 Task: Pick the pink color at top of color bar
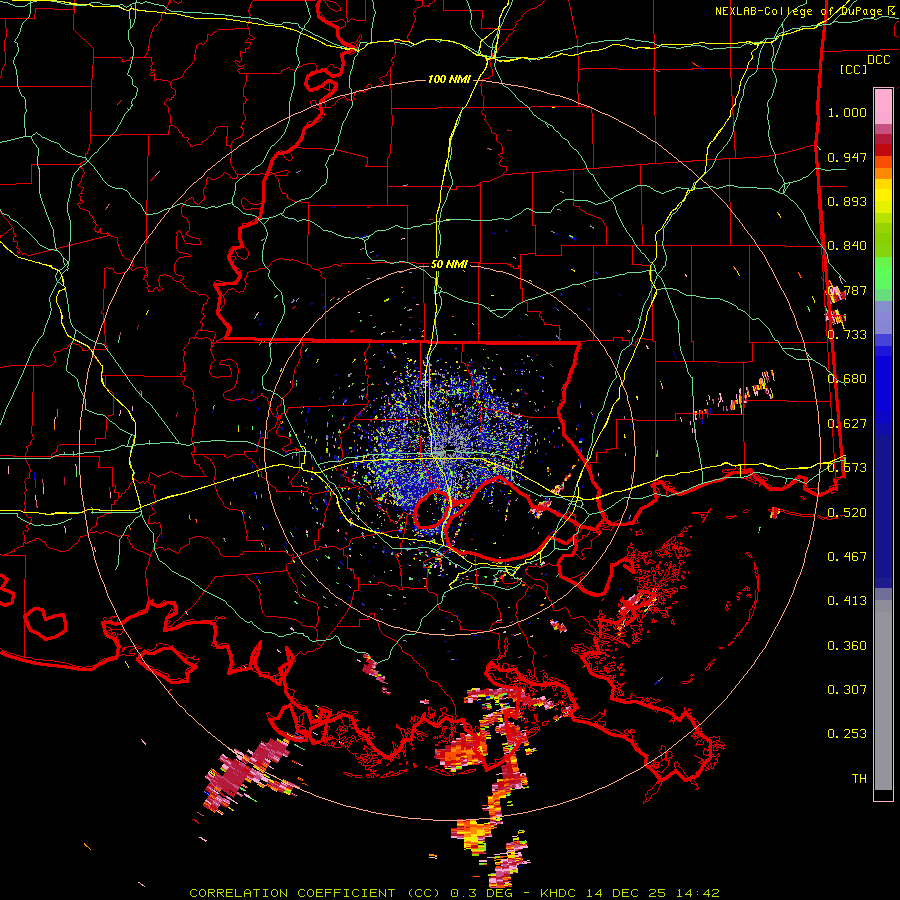click(x=883, y=106)
